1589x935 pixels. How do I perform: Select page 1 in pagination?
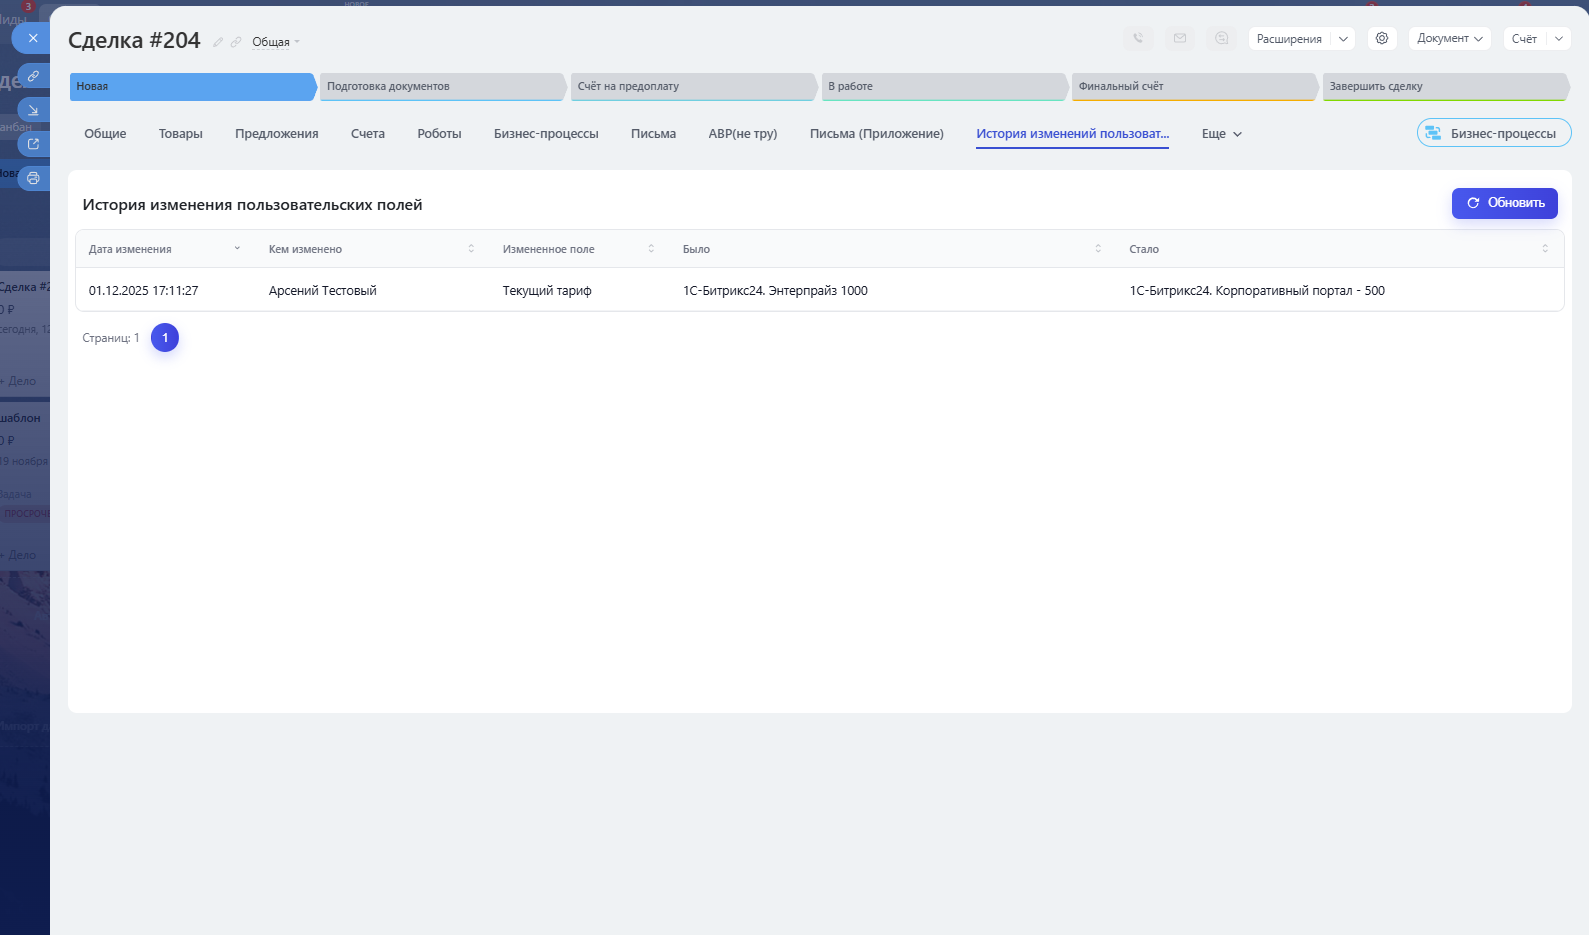tap(165, 338)
